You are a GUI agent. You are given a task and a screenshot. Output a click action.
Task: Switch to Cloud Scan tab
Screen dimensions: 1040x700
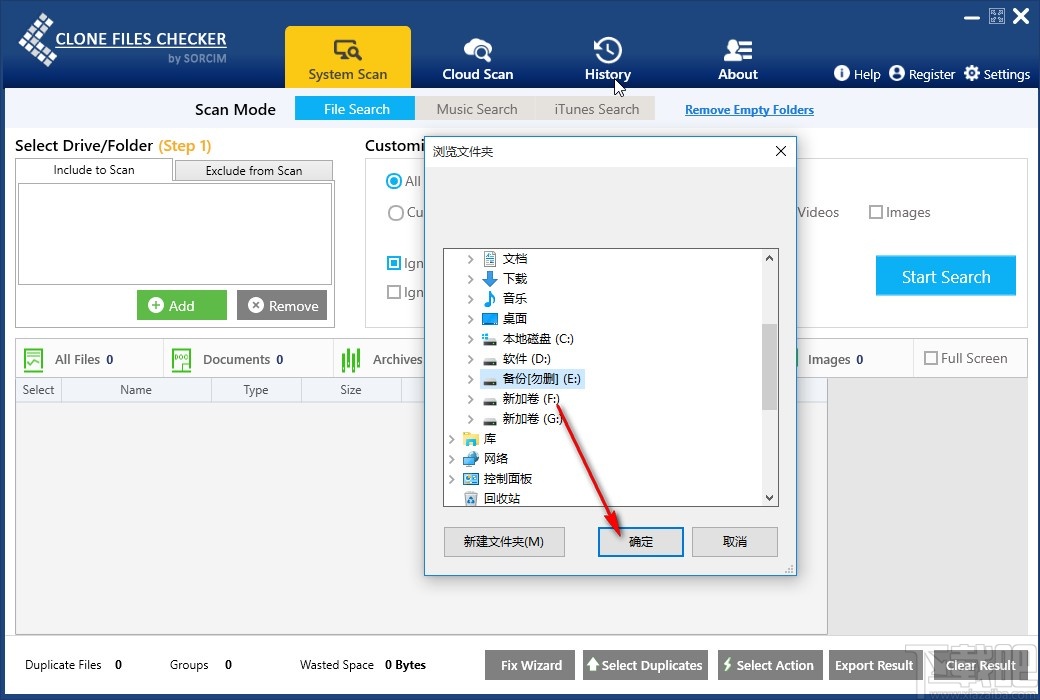(x=478, y=60)
